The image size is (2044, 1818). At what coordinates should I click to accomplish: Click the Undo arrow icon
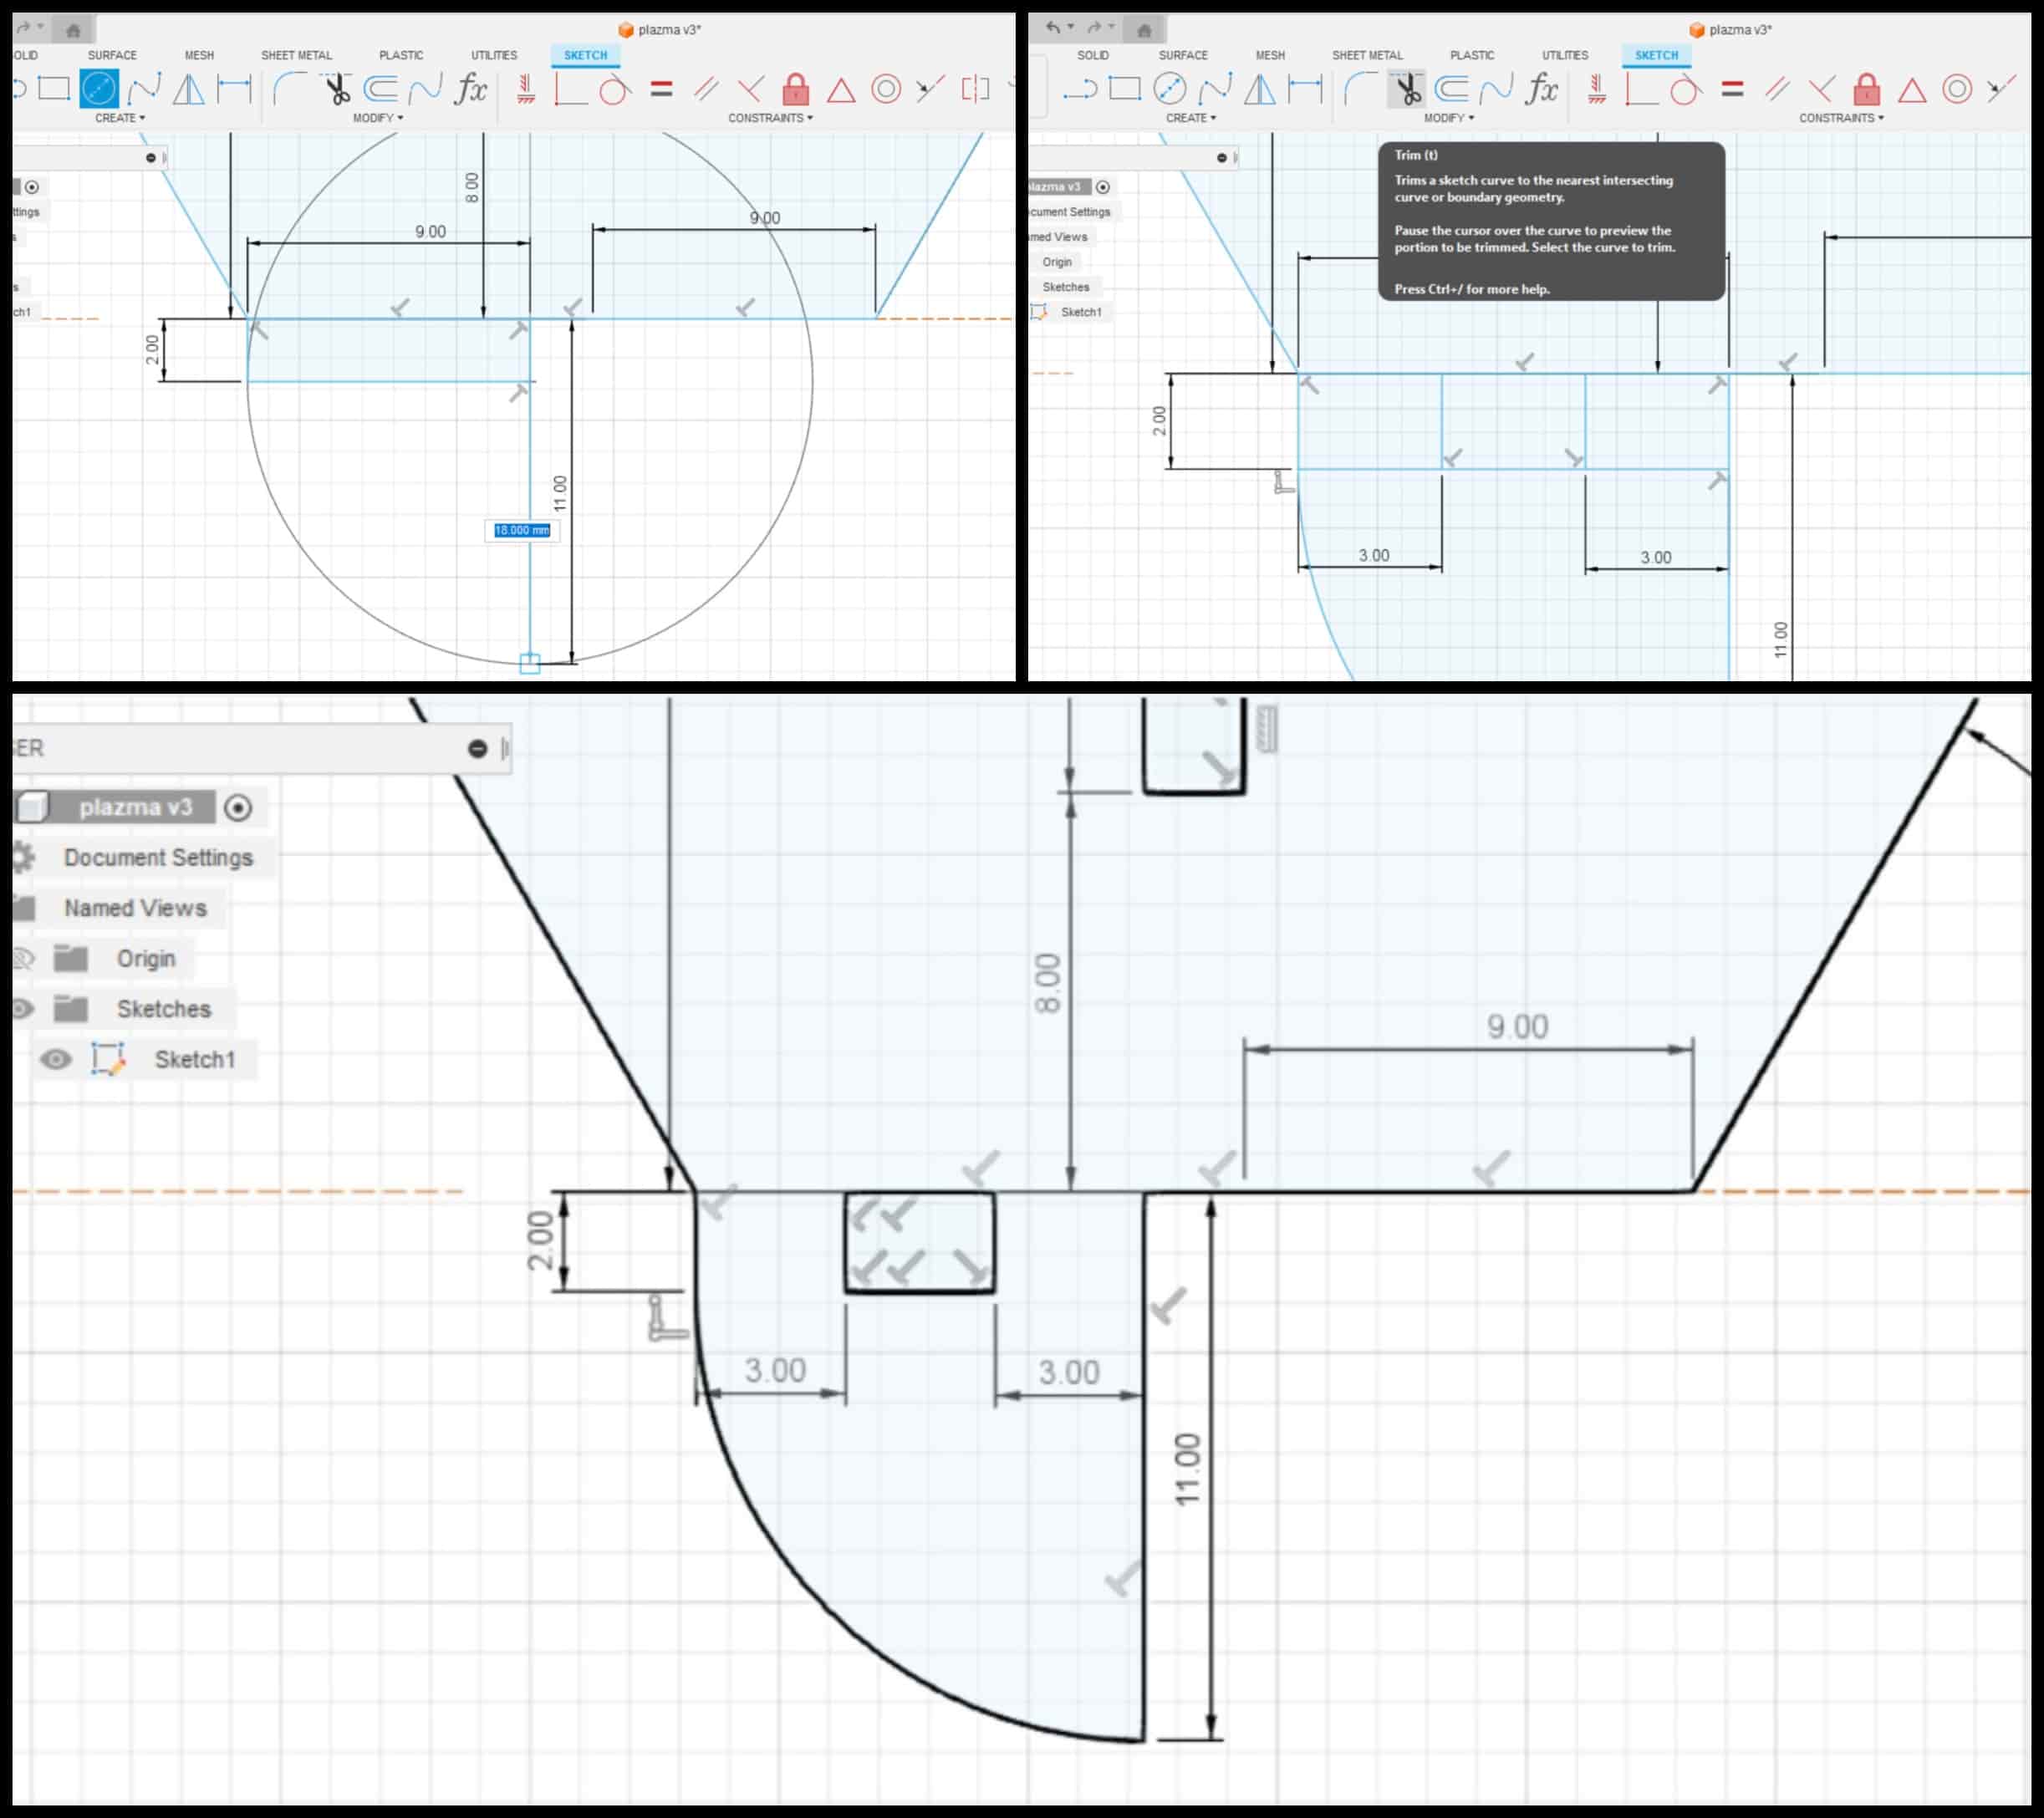pos(1052,28)
